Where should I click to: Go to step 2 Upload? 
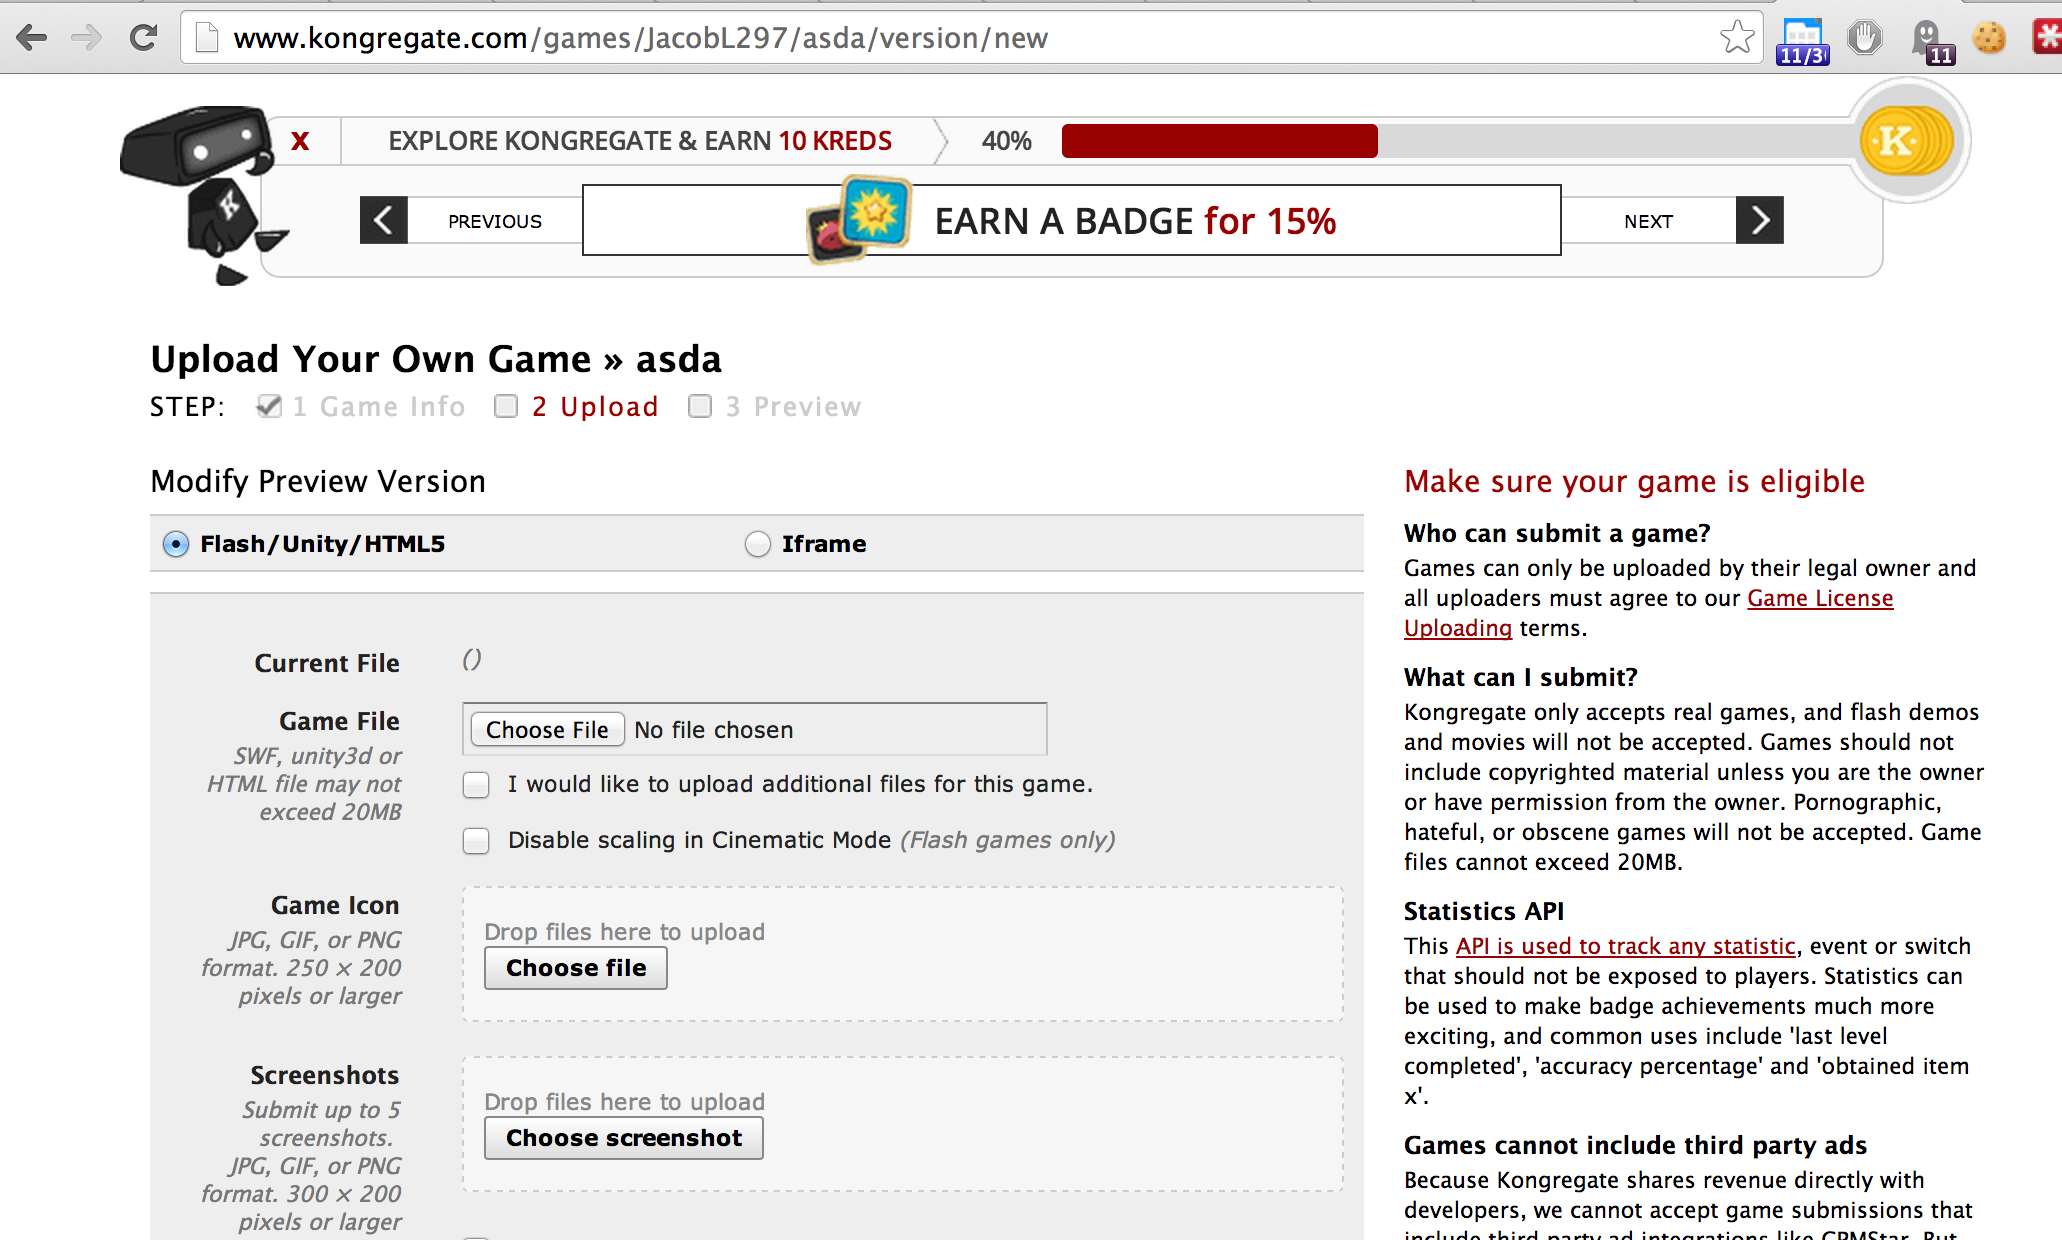tap(595, 407)
